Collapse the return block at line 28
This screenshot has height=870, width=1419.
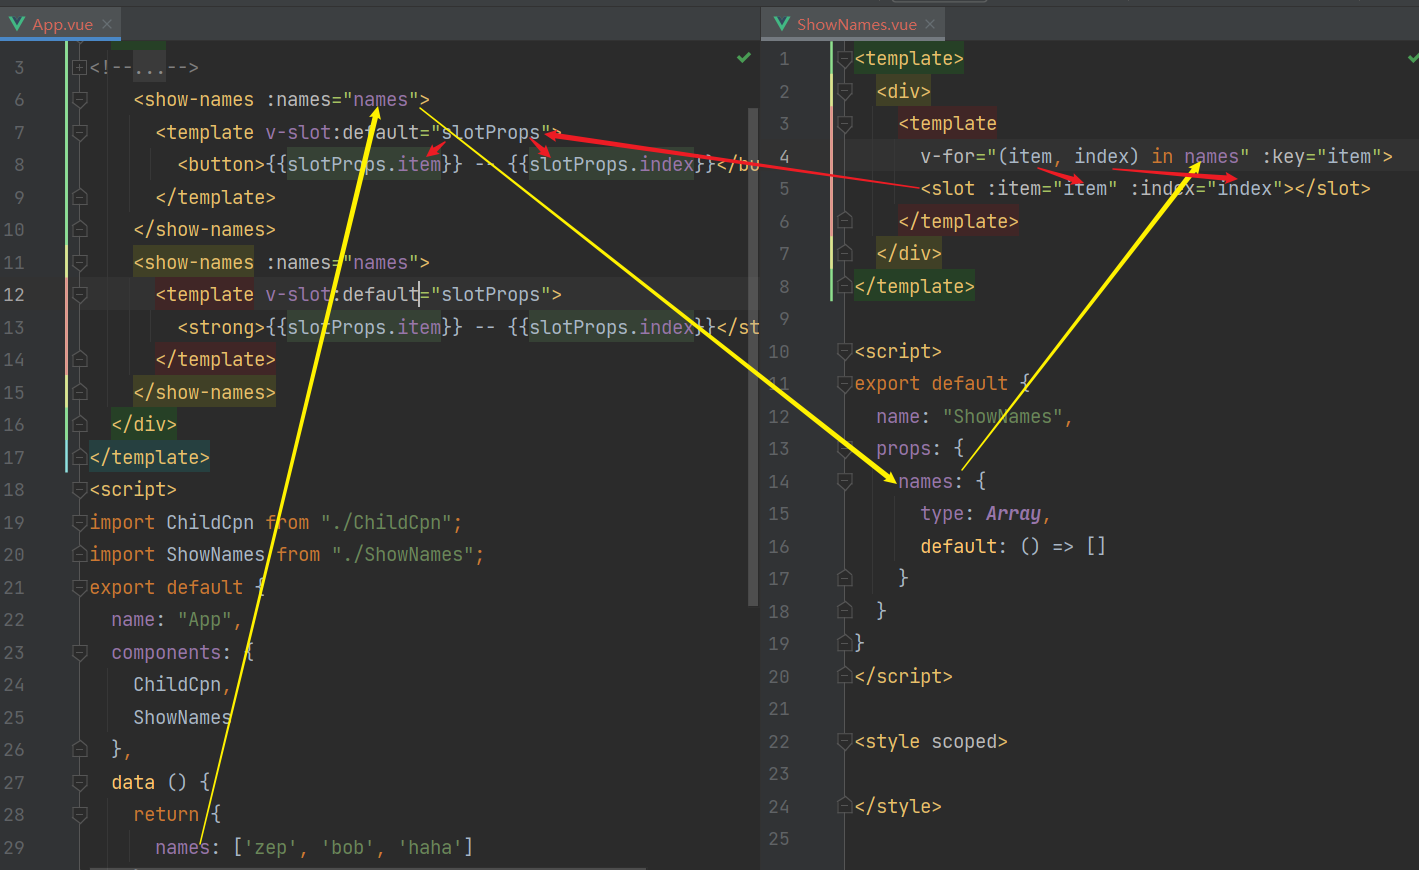coord(80,815)
